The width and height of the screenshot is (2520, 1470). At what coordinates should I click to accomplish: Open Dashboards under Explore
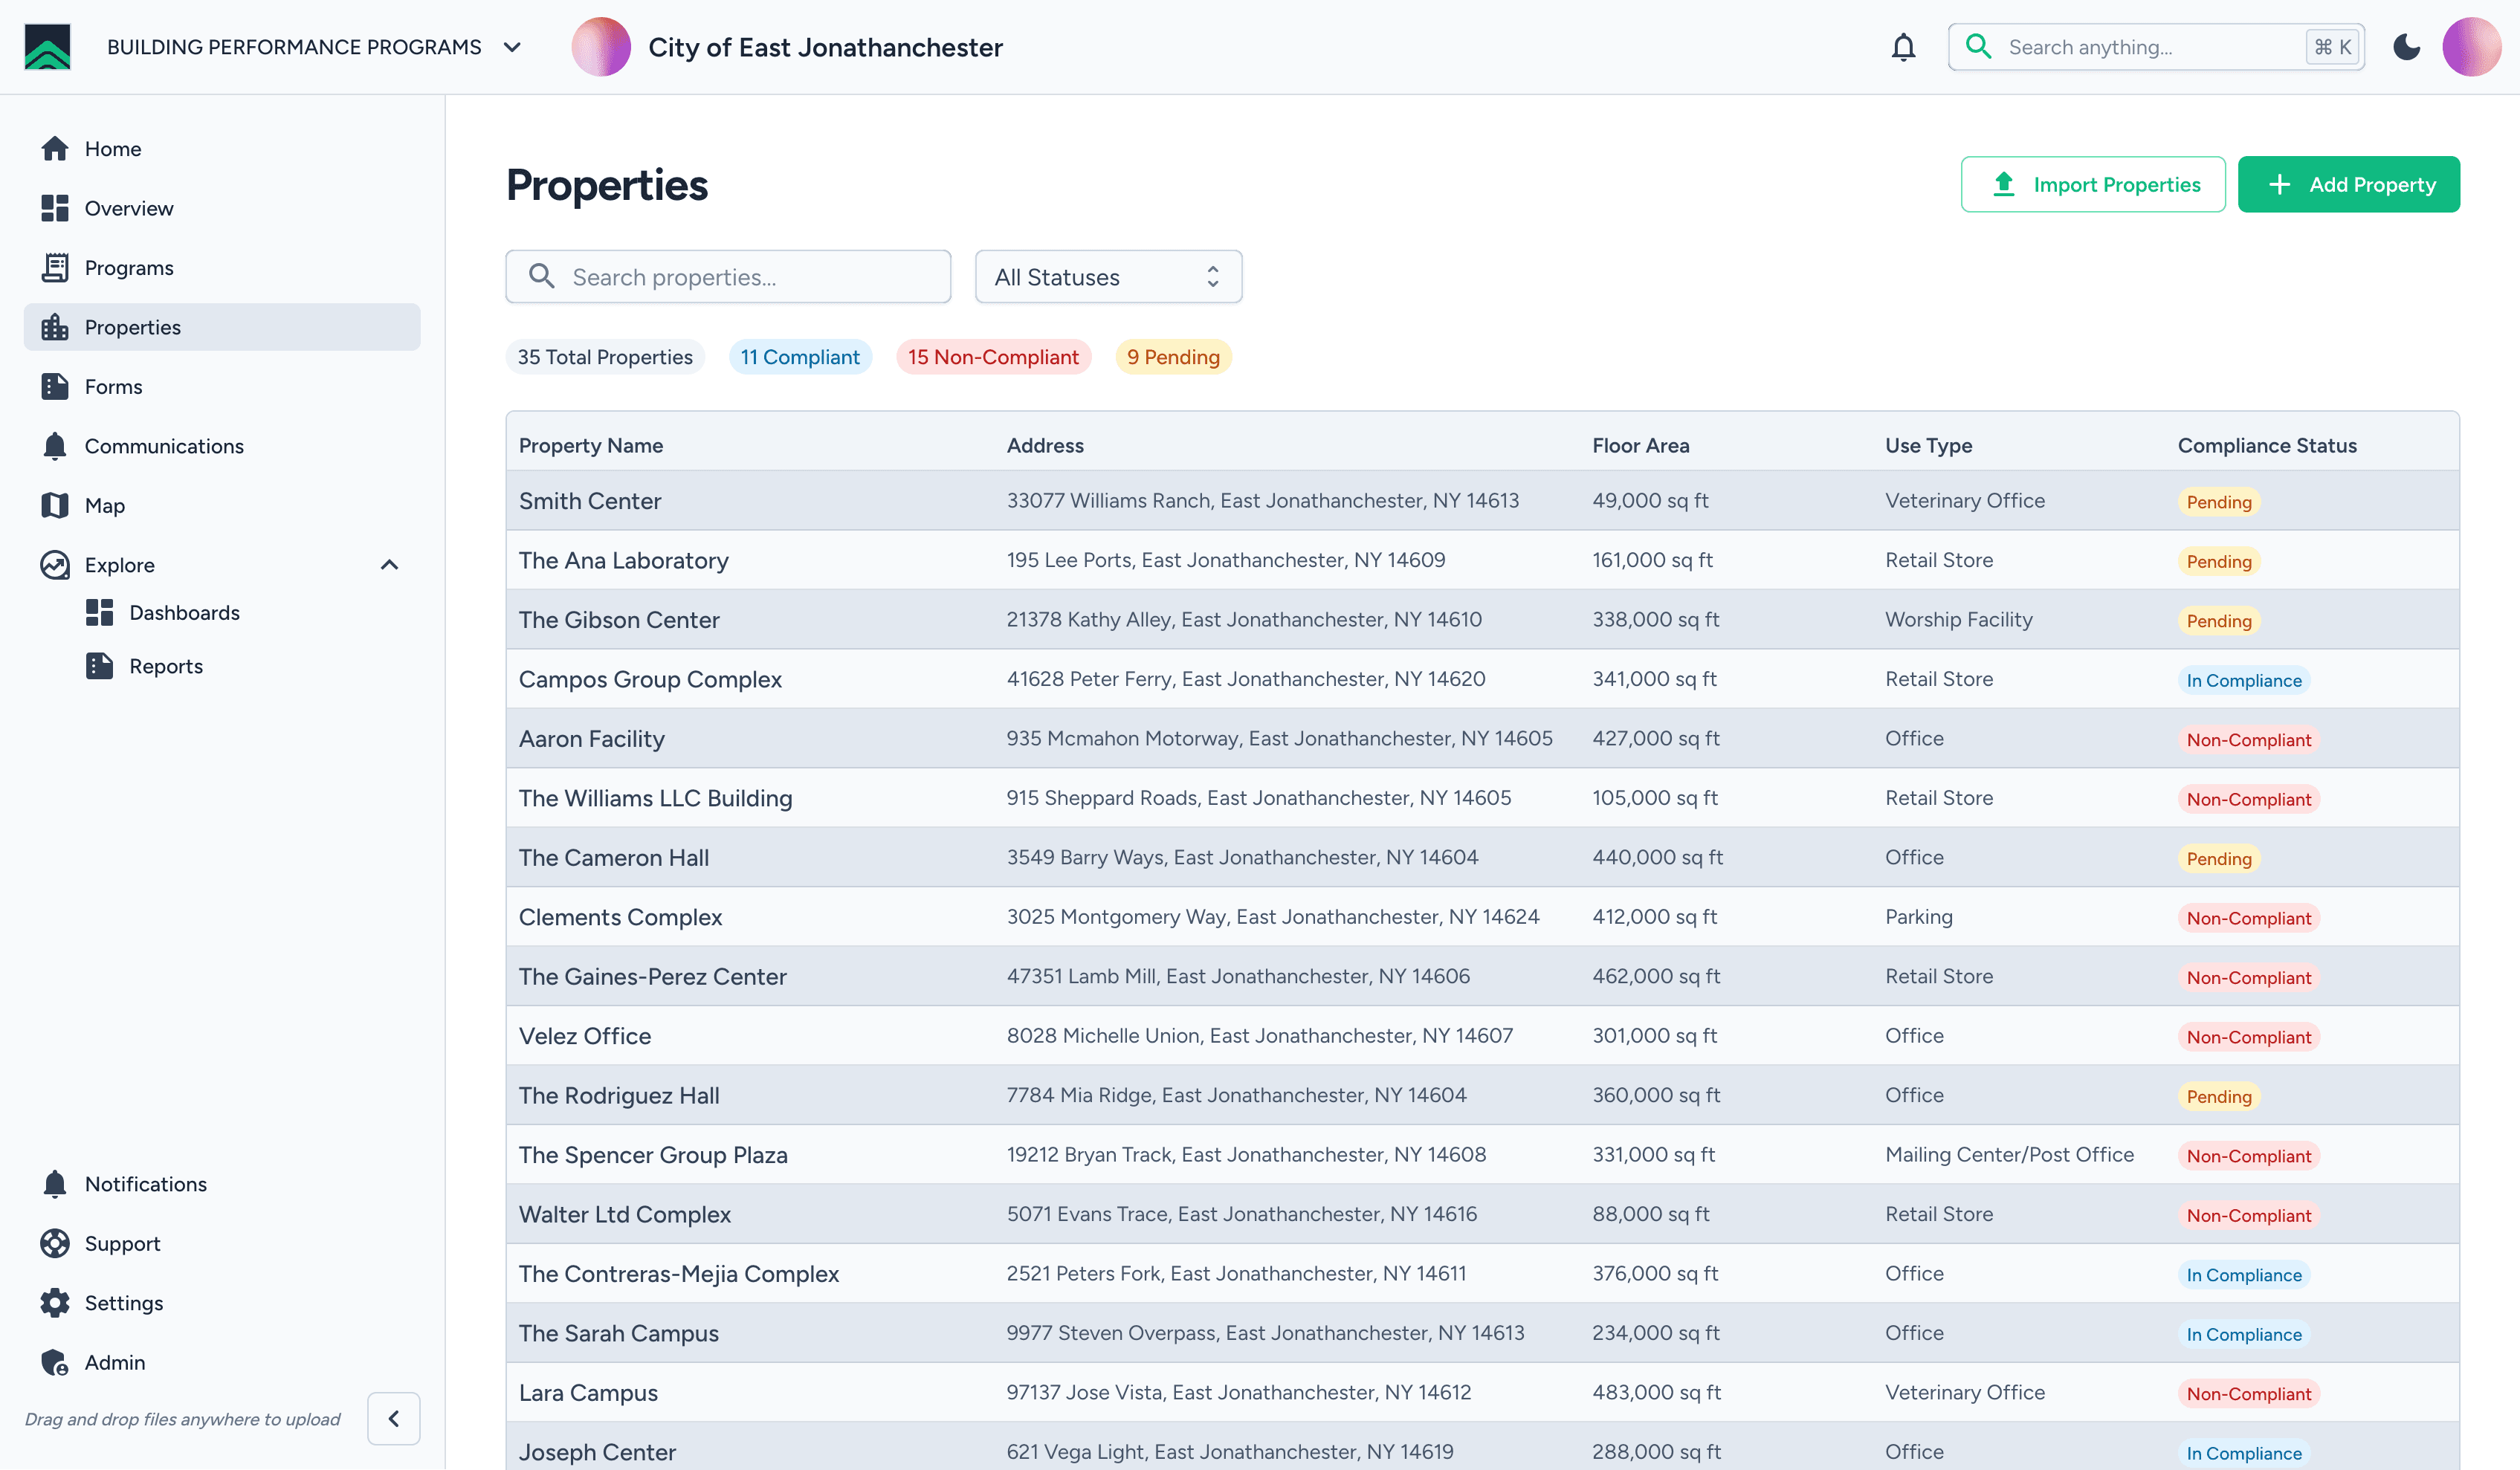point(184,612)
